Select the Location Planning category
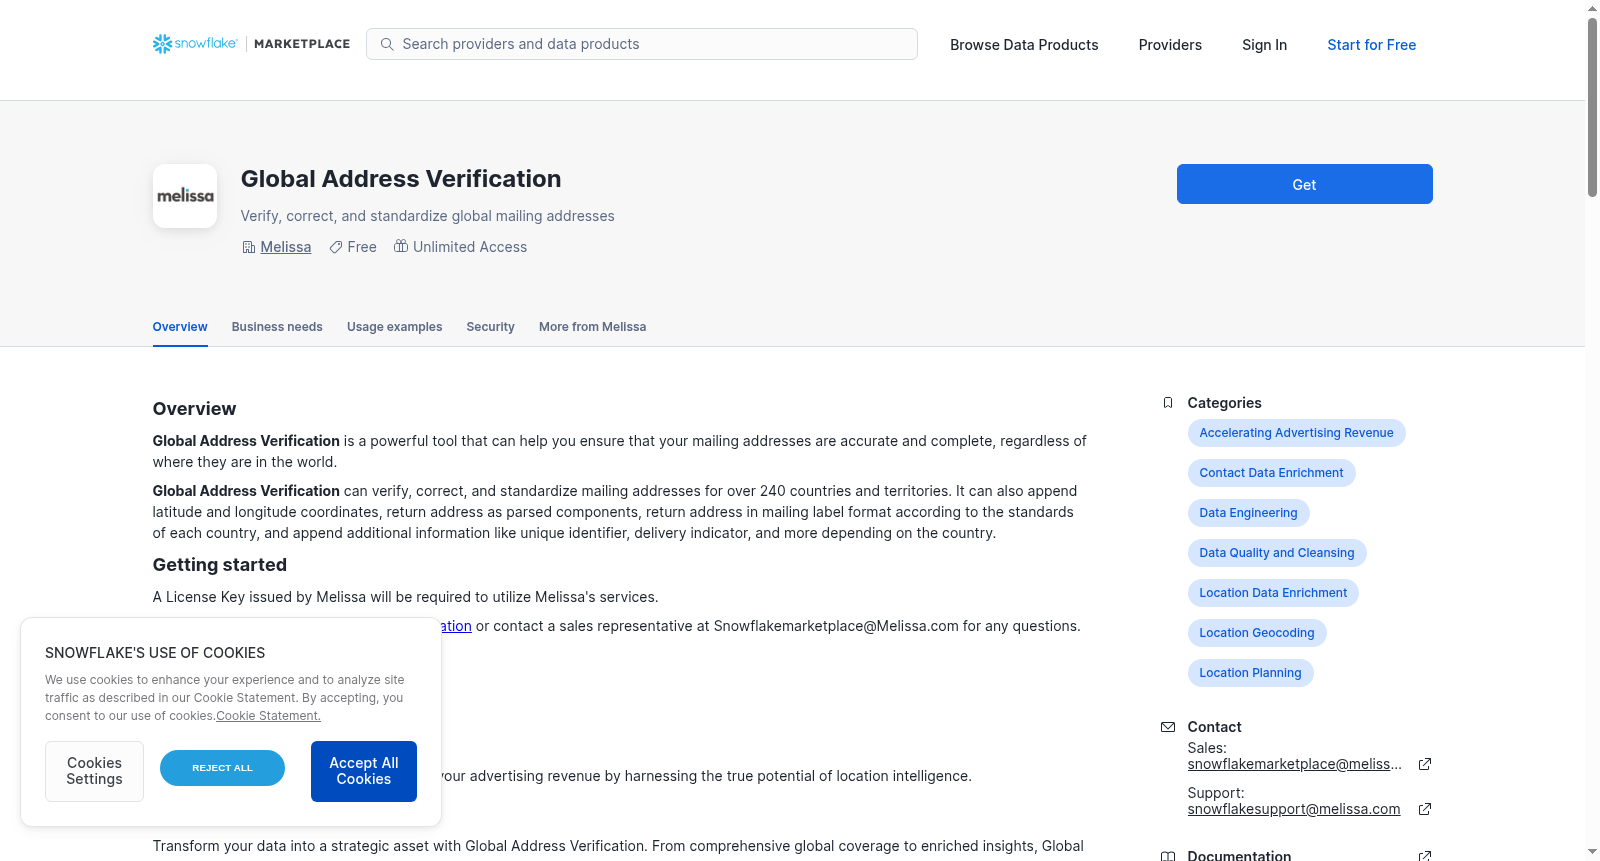Screen dimensions: 1600x861 point(1250,673)
